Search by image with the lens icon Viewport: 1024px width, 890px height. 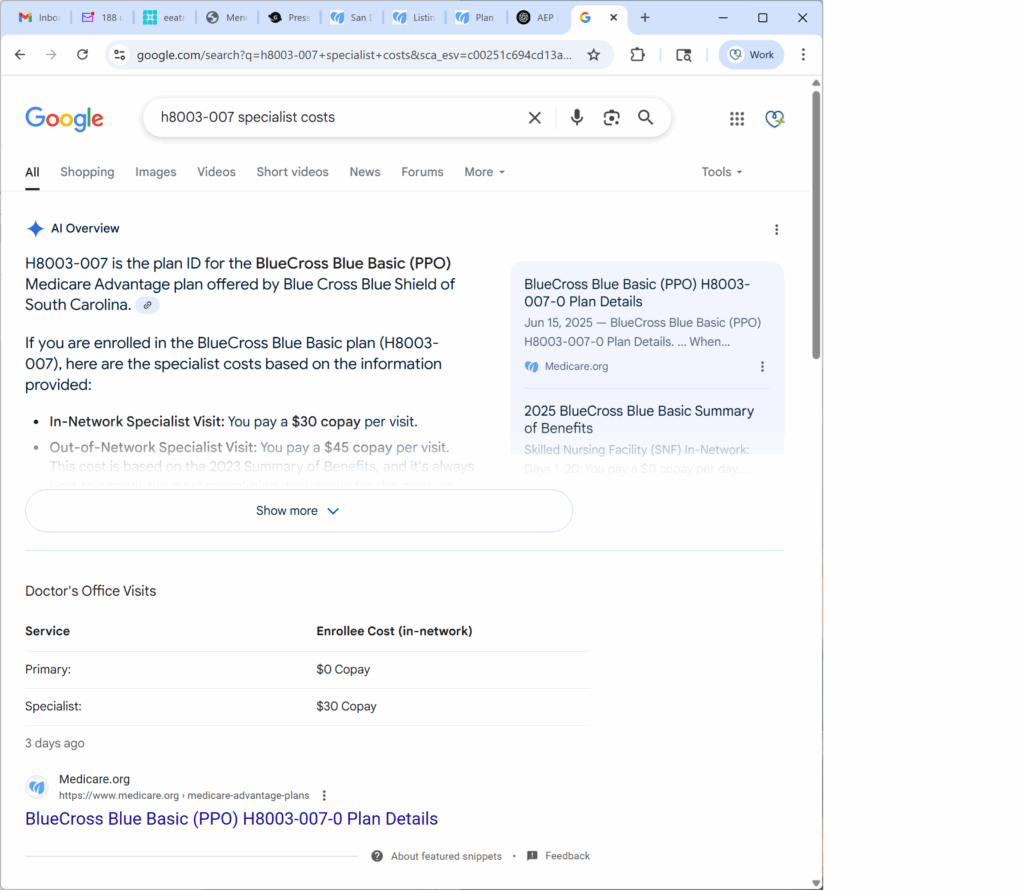coord(611,118)
